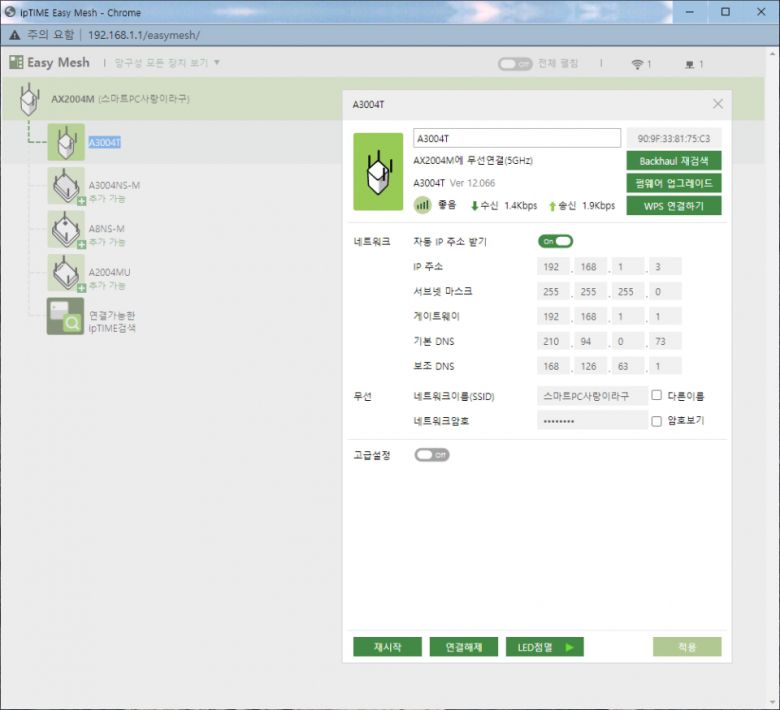Click the signal strength icon
The width and height of the screenshot is (780, 710).
[423, 205]
